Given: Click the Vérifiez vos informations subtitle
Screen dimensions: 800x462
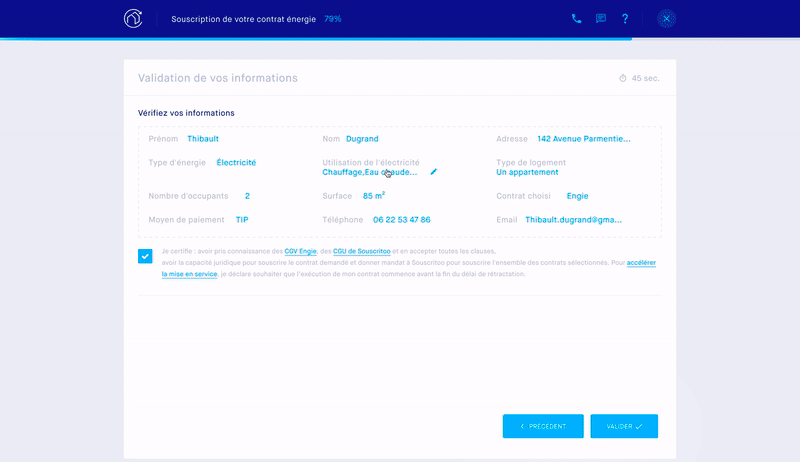Looking at the screenshot, I should coord(186,113).
